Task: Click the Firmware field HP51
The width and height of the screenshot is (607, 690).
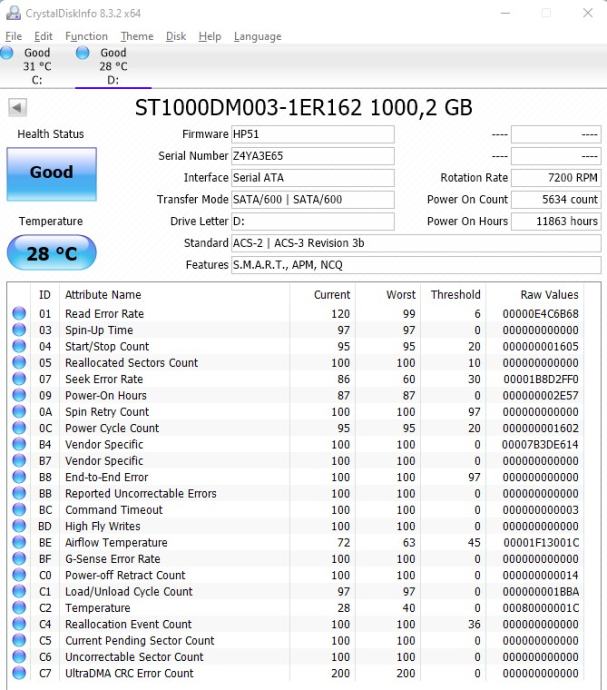Action: coord(313,134)
